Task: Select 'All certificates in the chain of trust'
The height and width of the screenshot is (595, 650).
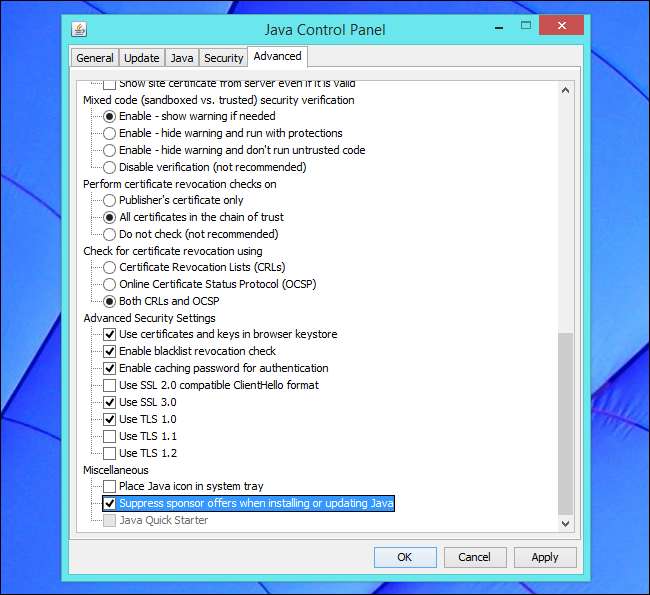Action: click(x=109, y=217)
